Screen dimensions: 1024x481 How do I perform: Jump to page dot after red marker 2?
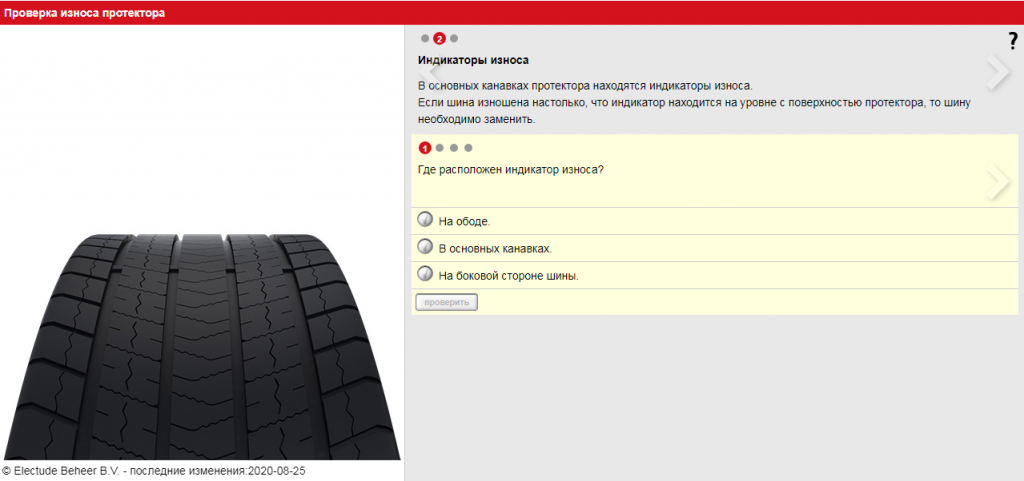[454, 39]
